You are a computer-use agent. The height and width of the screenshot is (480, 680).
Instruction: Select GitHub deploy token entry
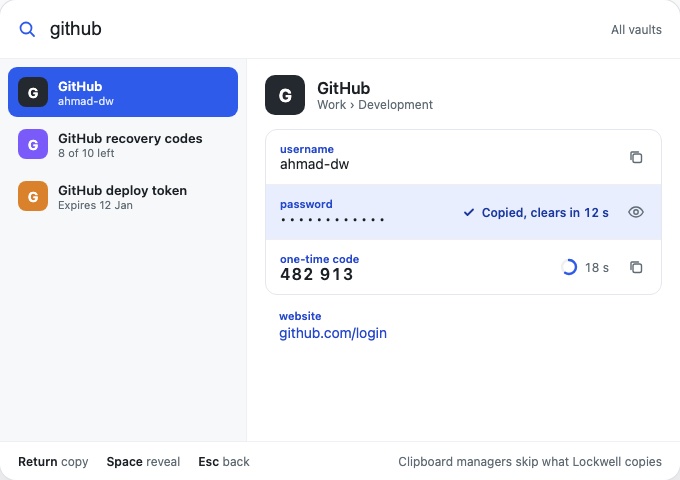(x=123, y=196)
